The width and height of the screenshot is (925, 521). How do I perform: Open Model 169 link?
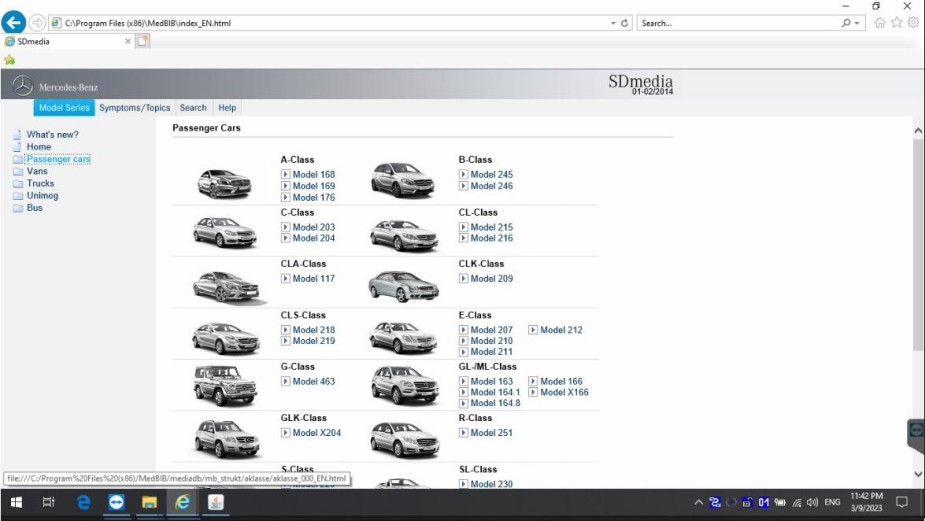314,186
